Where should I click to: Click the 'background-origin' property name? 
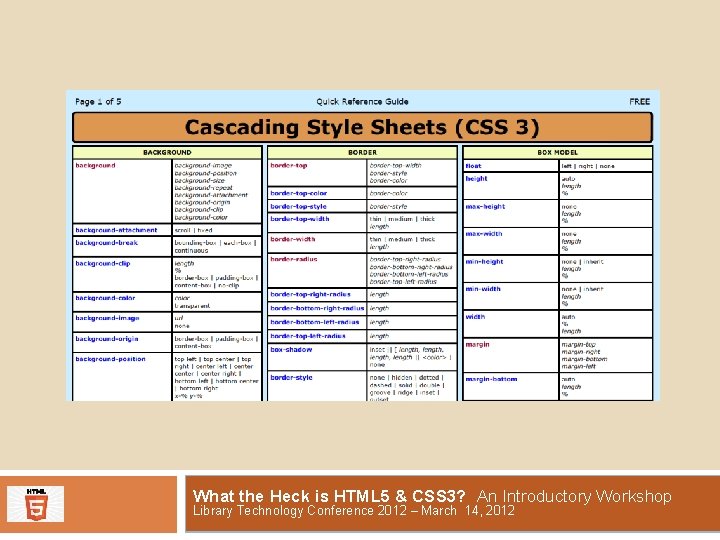[x=107, y=339]
